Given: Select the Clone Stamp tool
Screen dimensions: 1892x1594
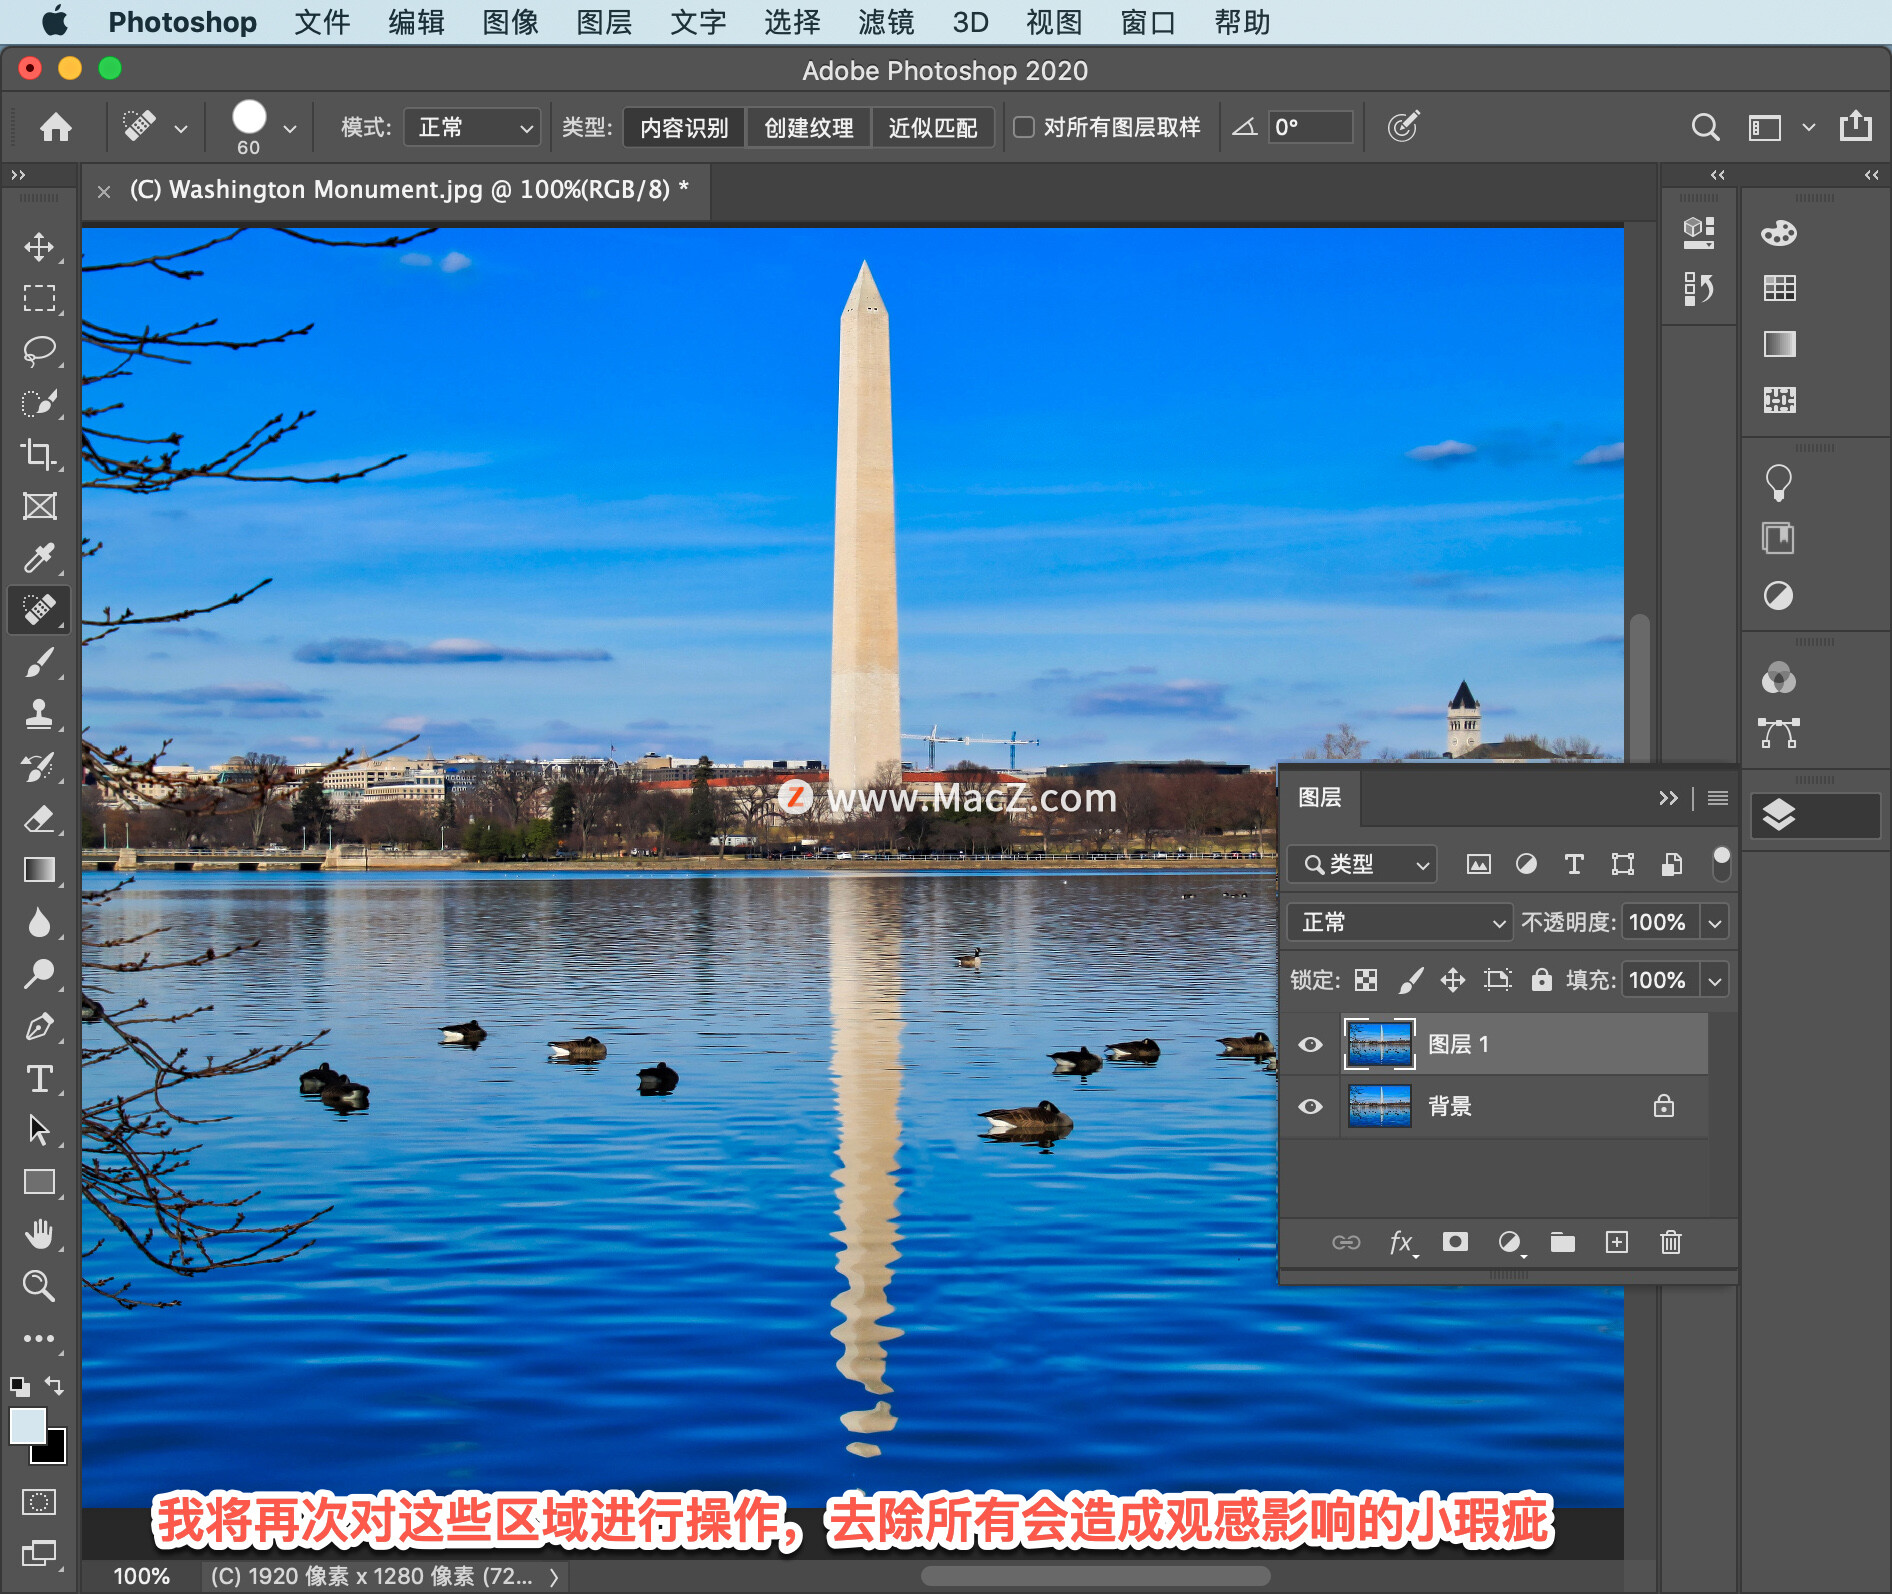Looking at the screenshot, I should point(39,714).
